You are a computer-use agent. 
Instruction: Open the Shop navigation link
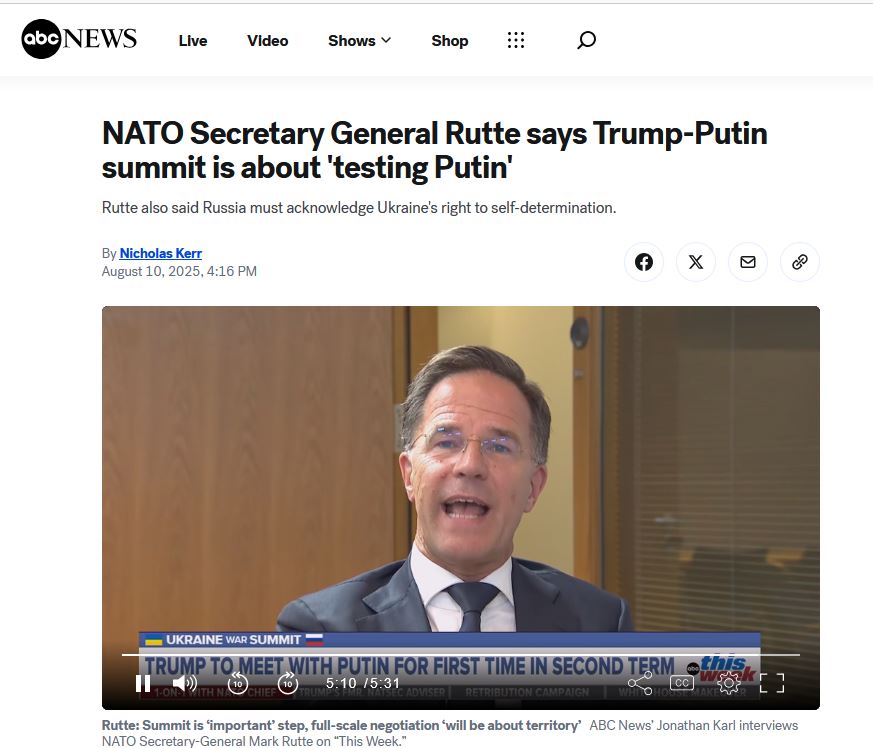[x=450, y=41]
